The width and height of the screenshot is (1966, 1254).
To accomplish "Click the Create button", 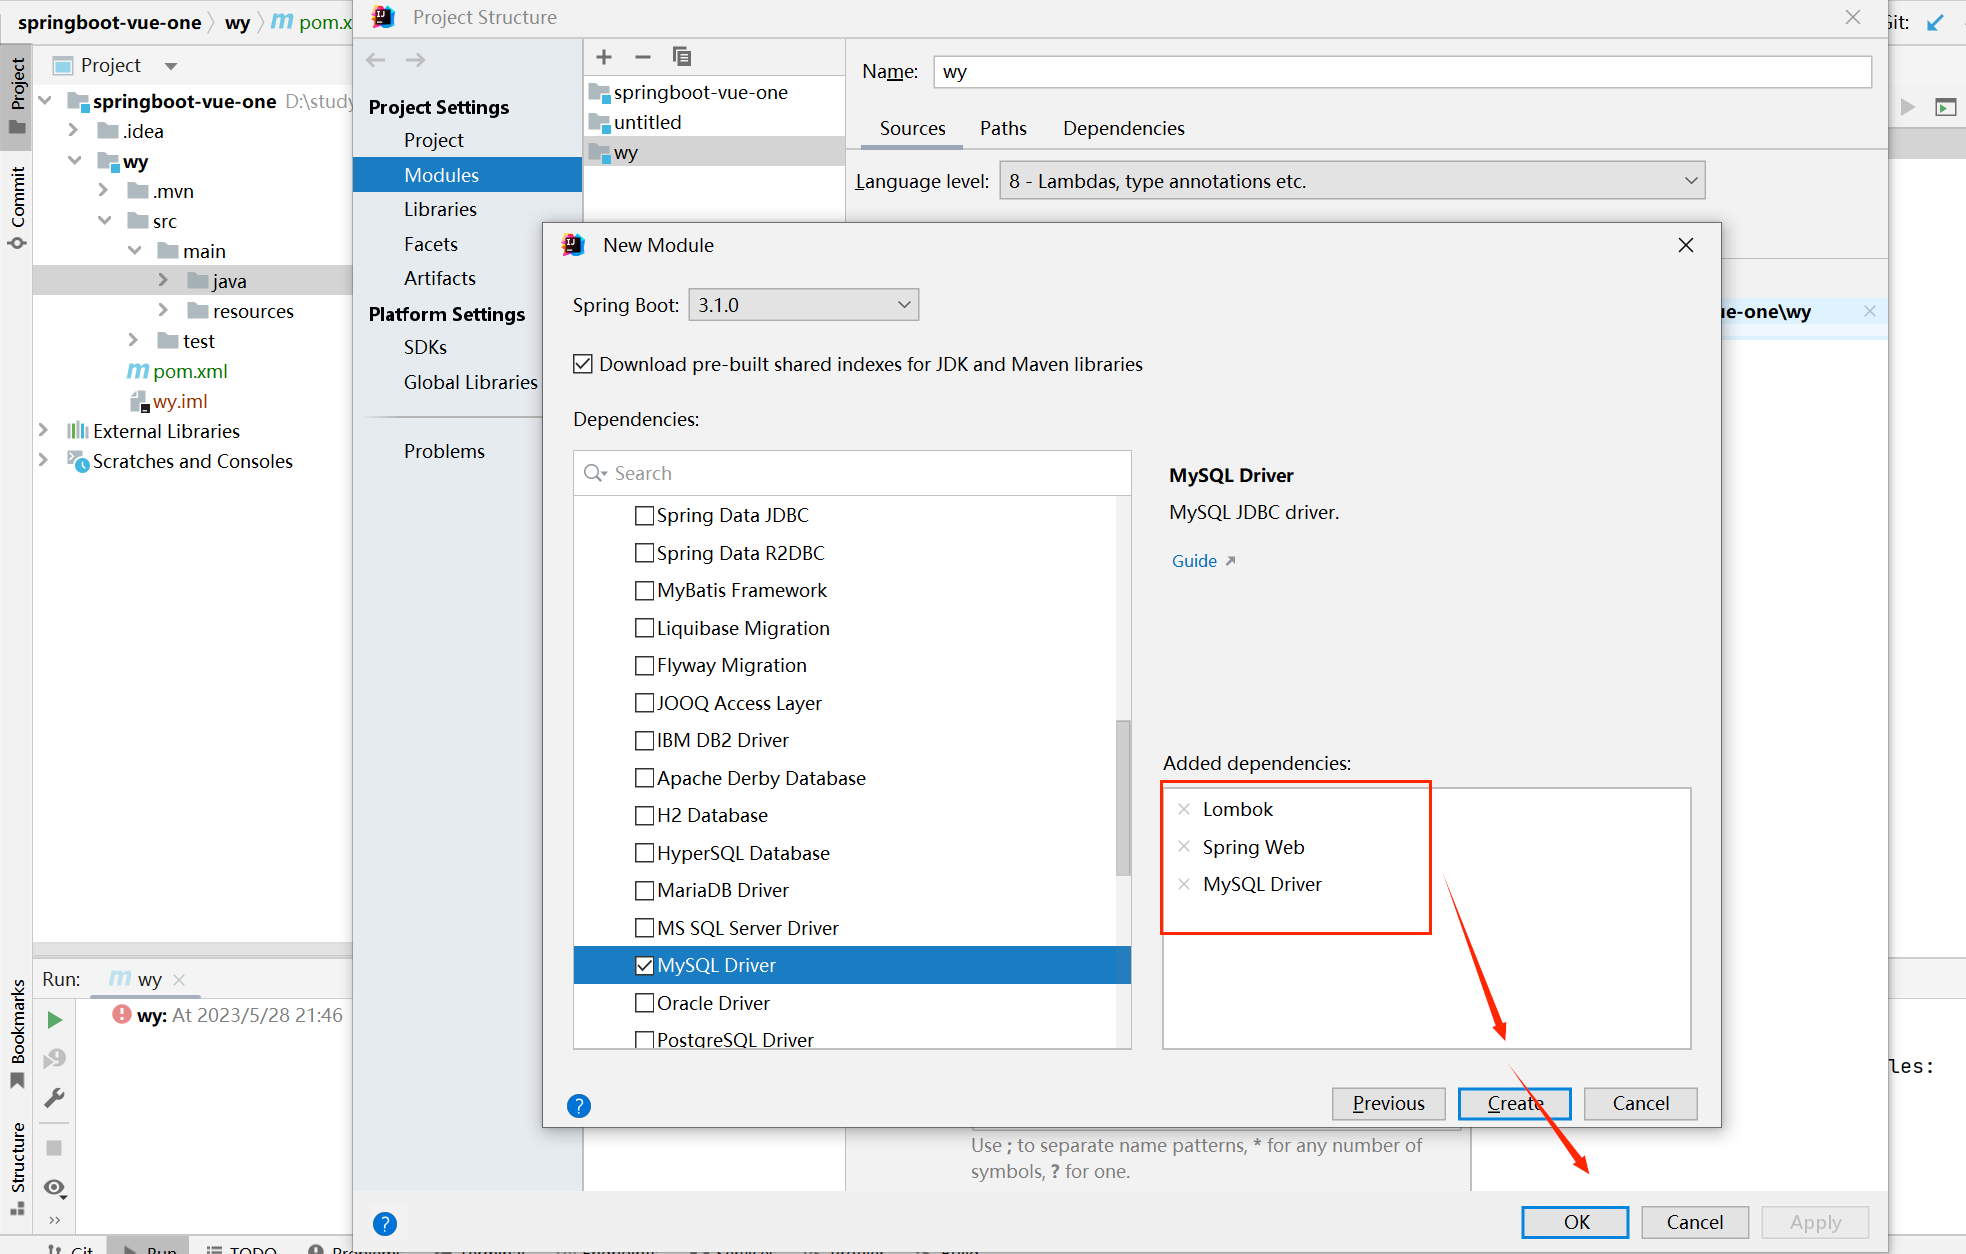I will click(1514, 1103).
